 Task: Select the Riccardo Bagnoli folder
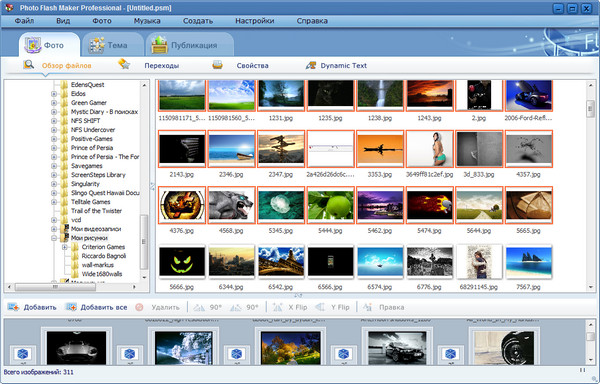[104, 256]
